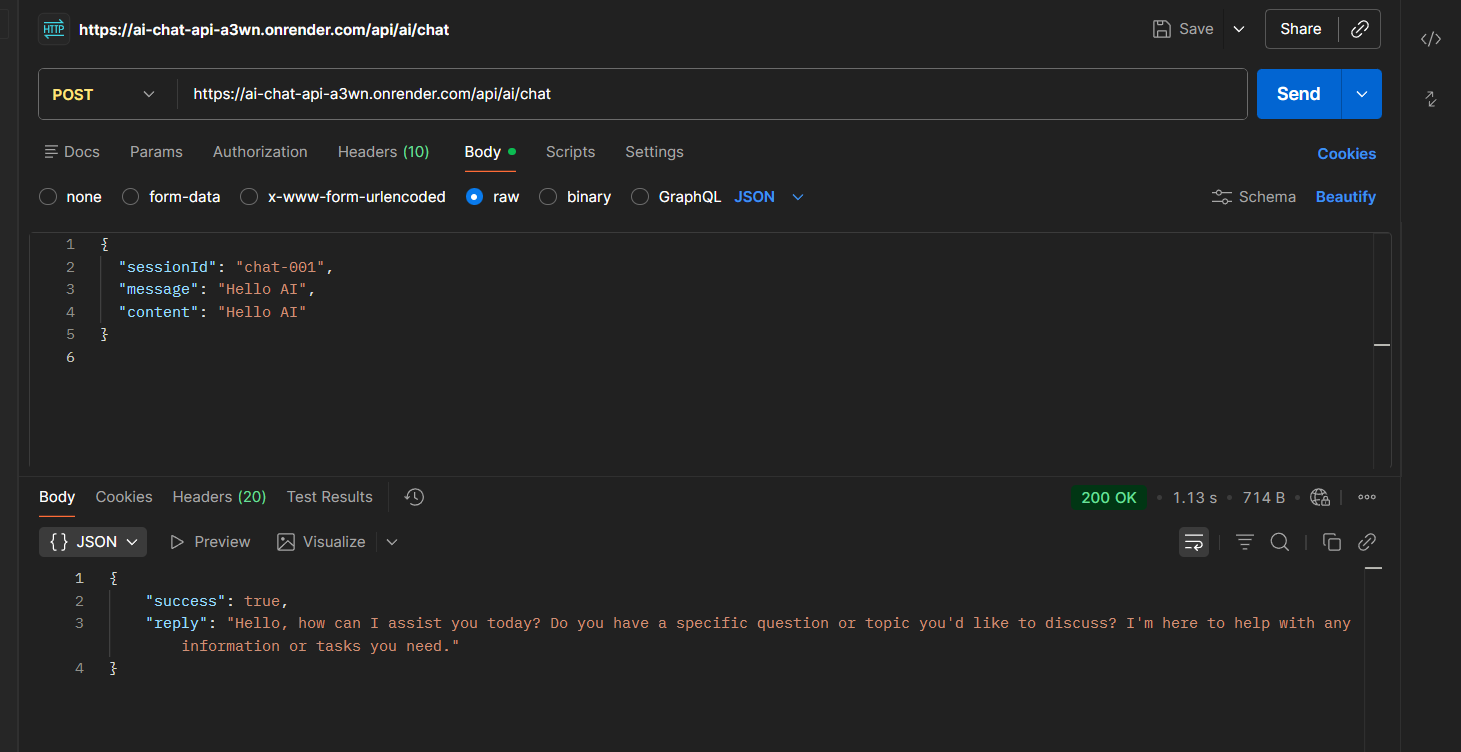Copy the response body to clipboard
1461x752 pixels.
pos(1331,541)
